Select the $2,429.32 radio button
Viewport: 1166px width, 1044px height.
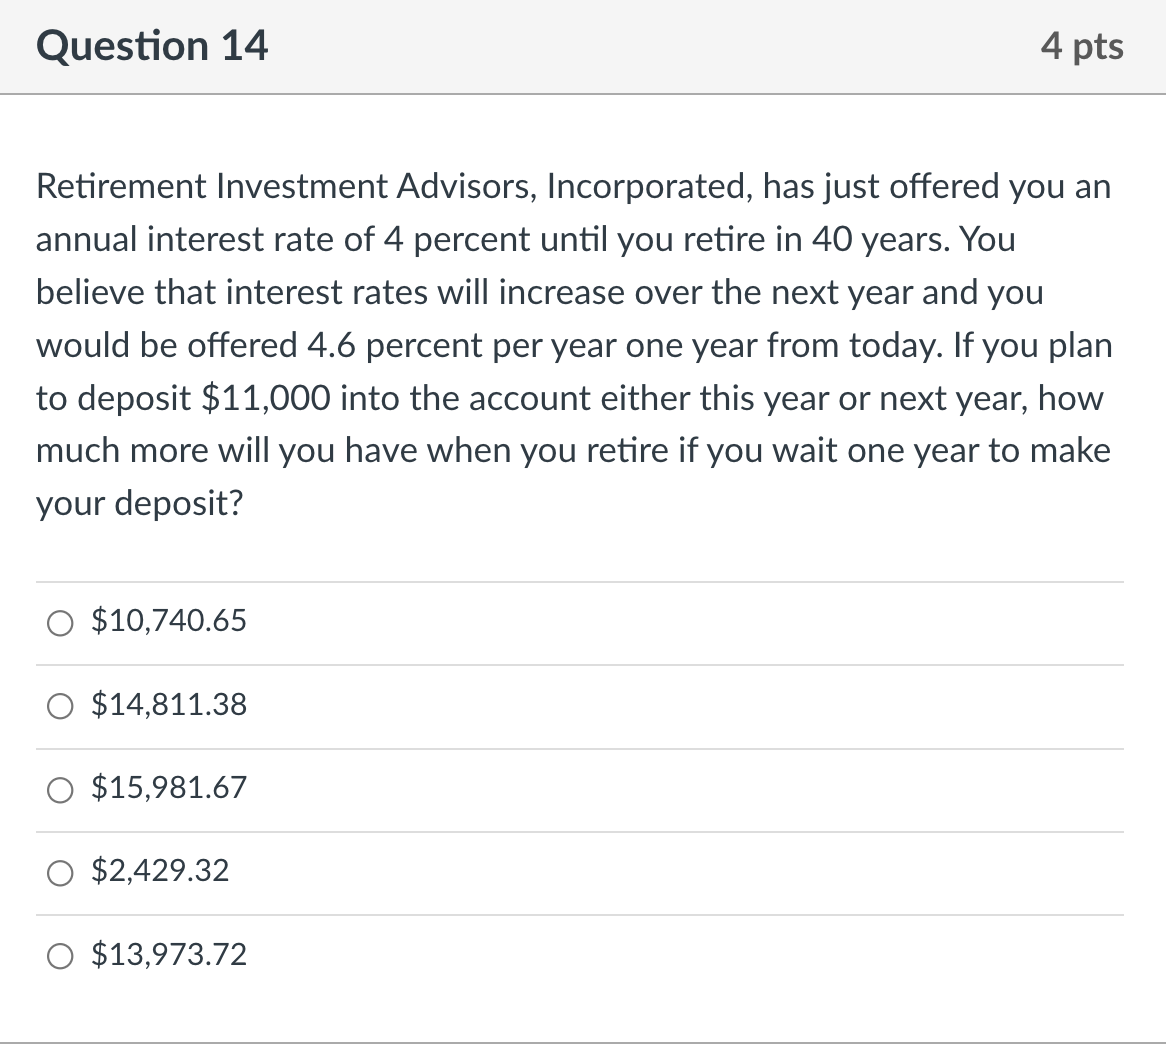tap(60, 872)
